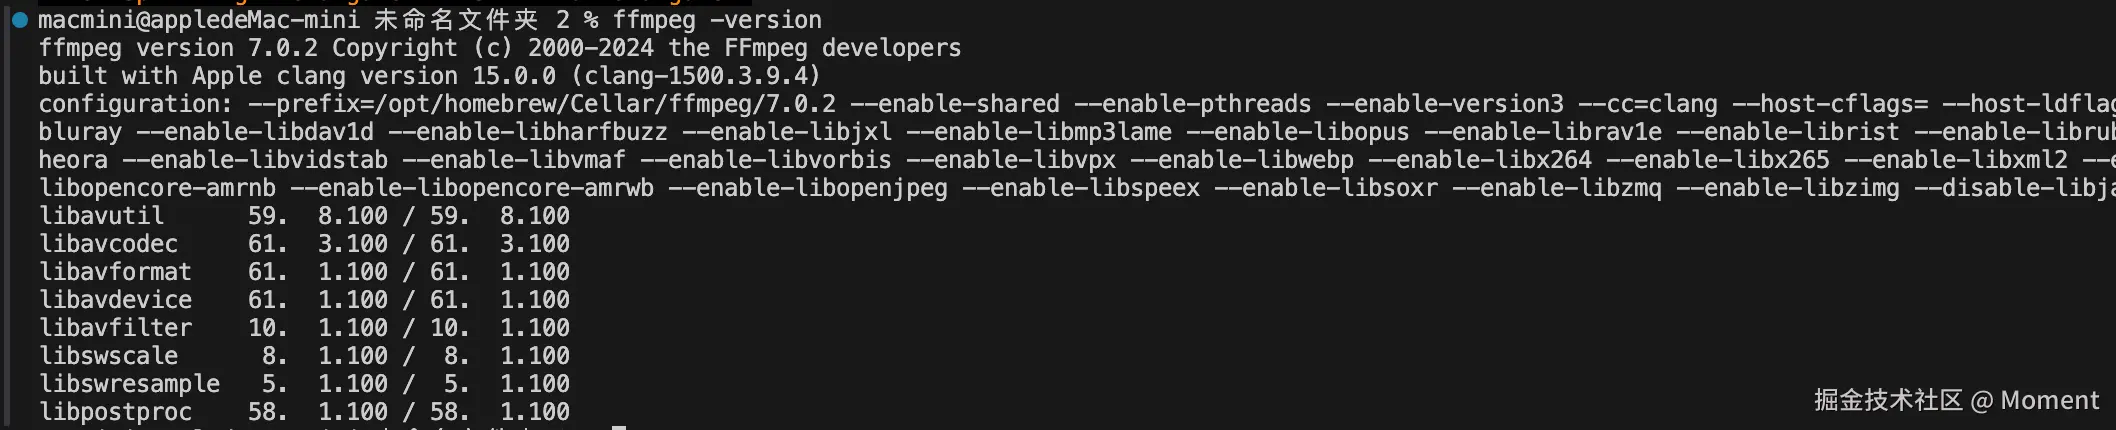Image resolution: width=2116 pixels, height=430 pixels.
Task: Click the "--enable-libopenjpeg" flag
Action: coord(807,188)
